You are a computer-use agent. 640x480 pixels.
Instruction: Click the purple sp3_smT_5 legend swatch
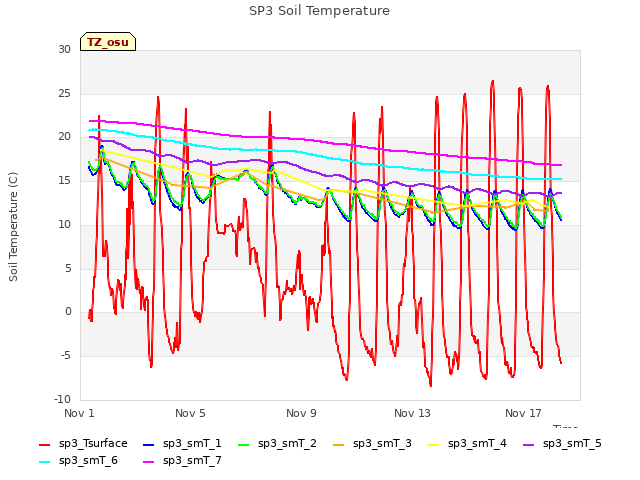click(529, 444)
